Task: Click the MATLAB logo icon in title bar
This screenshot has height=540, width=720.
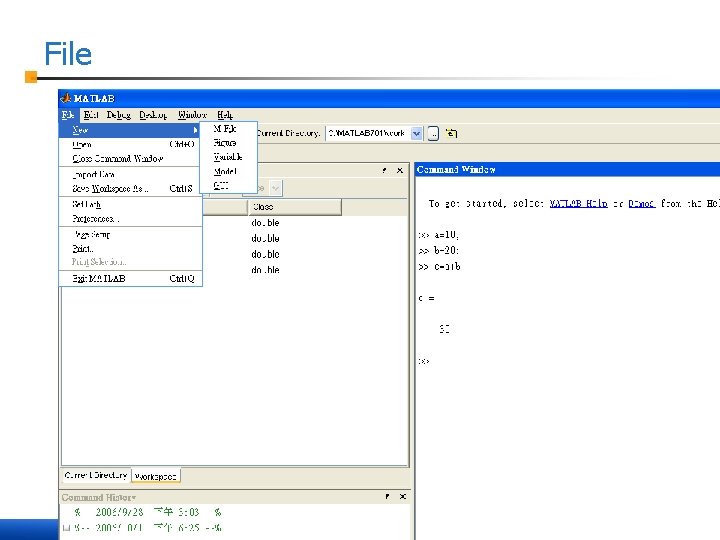Action: coord(66,98)
